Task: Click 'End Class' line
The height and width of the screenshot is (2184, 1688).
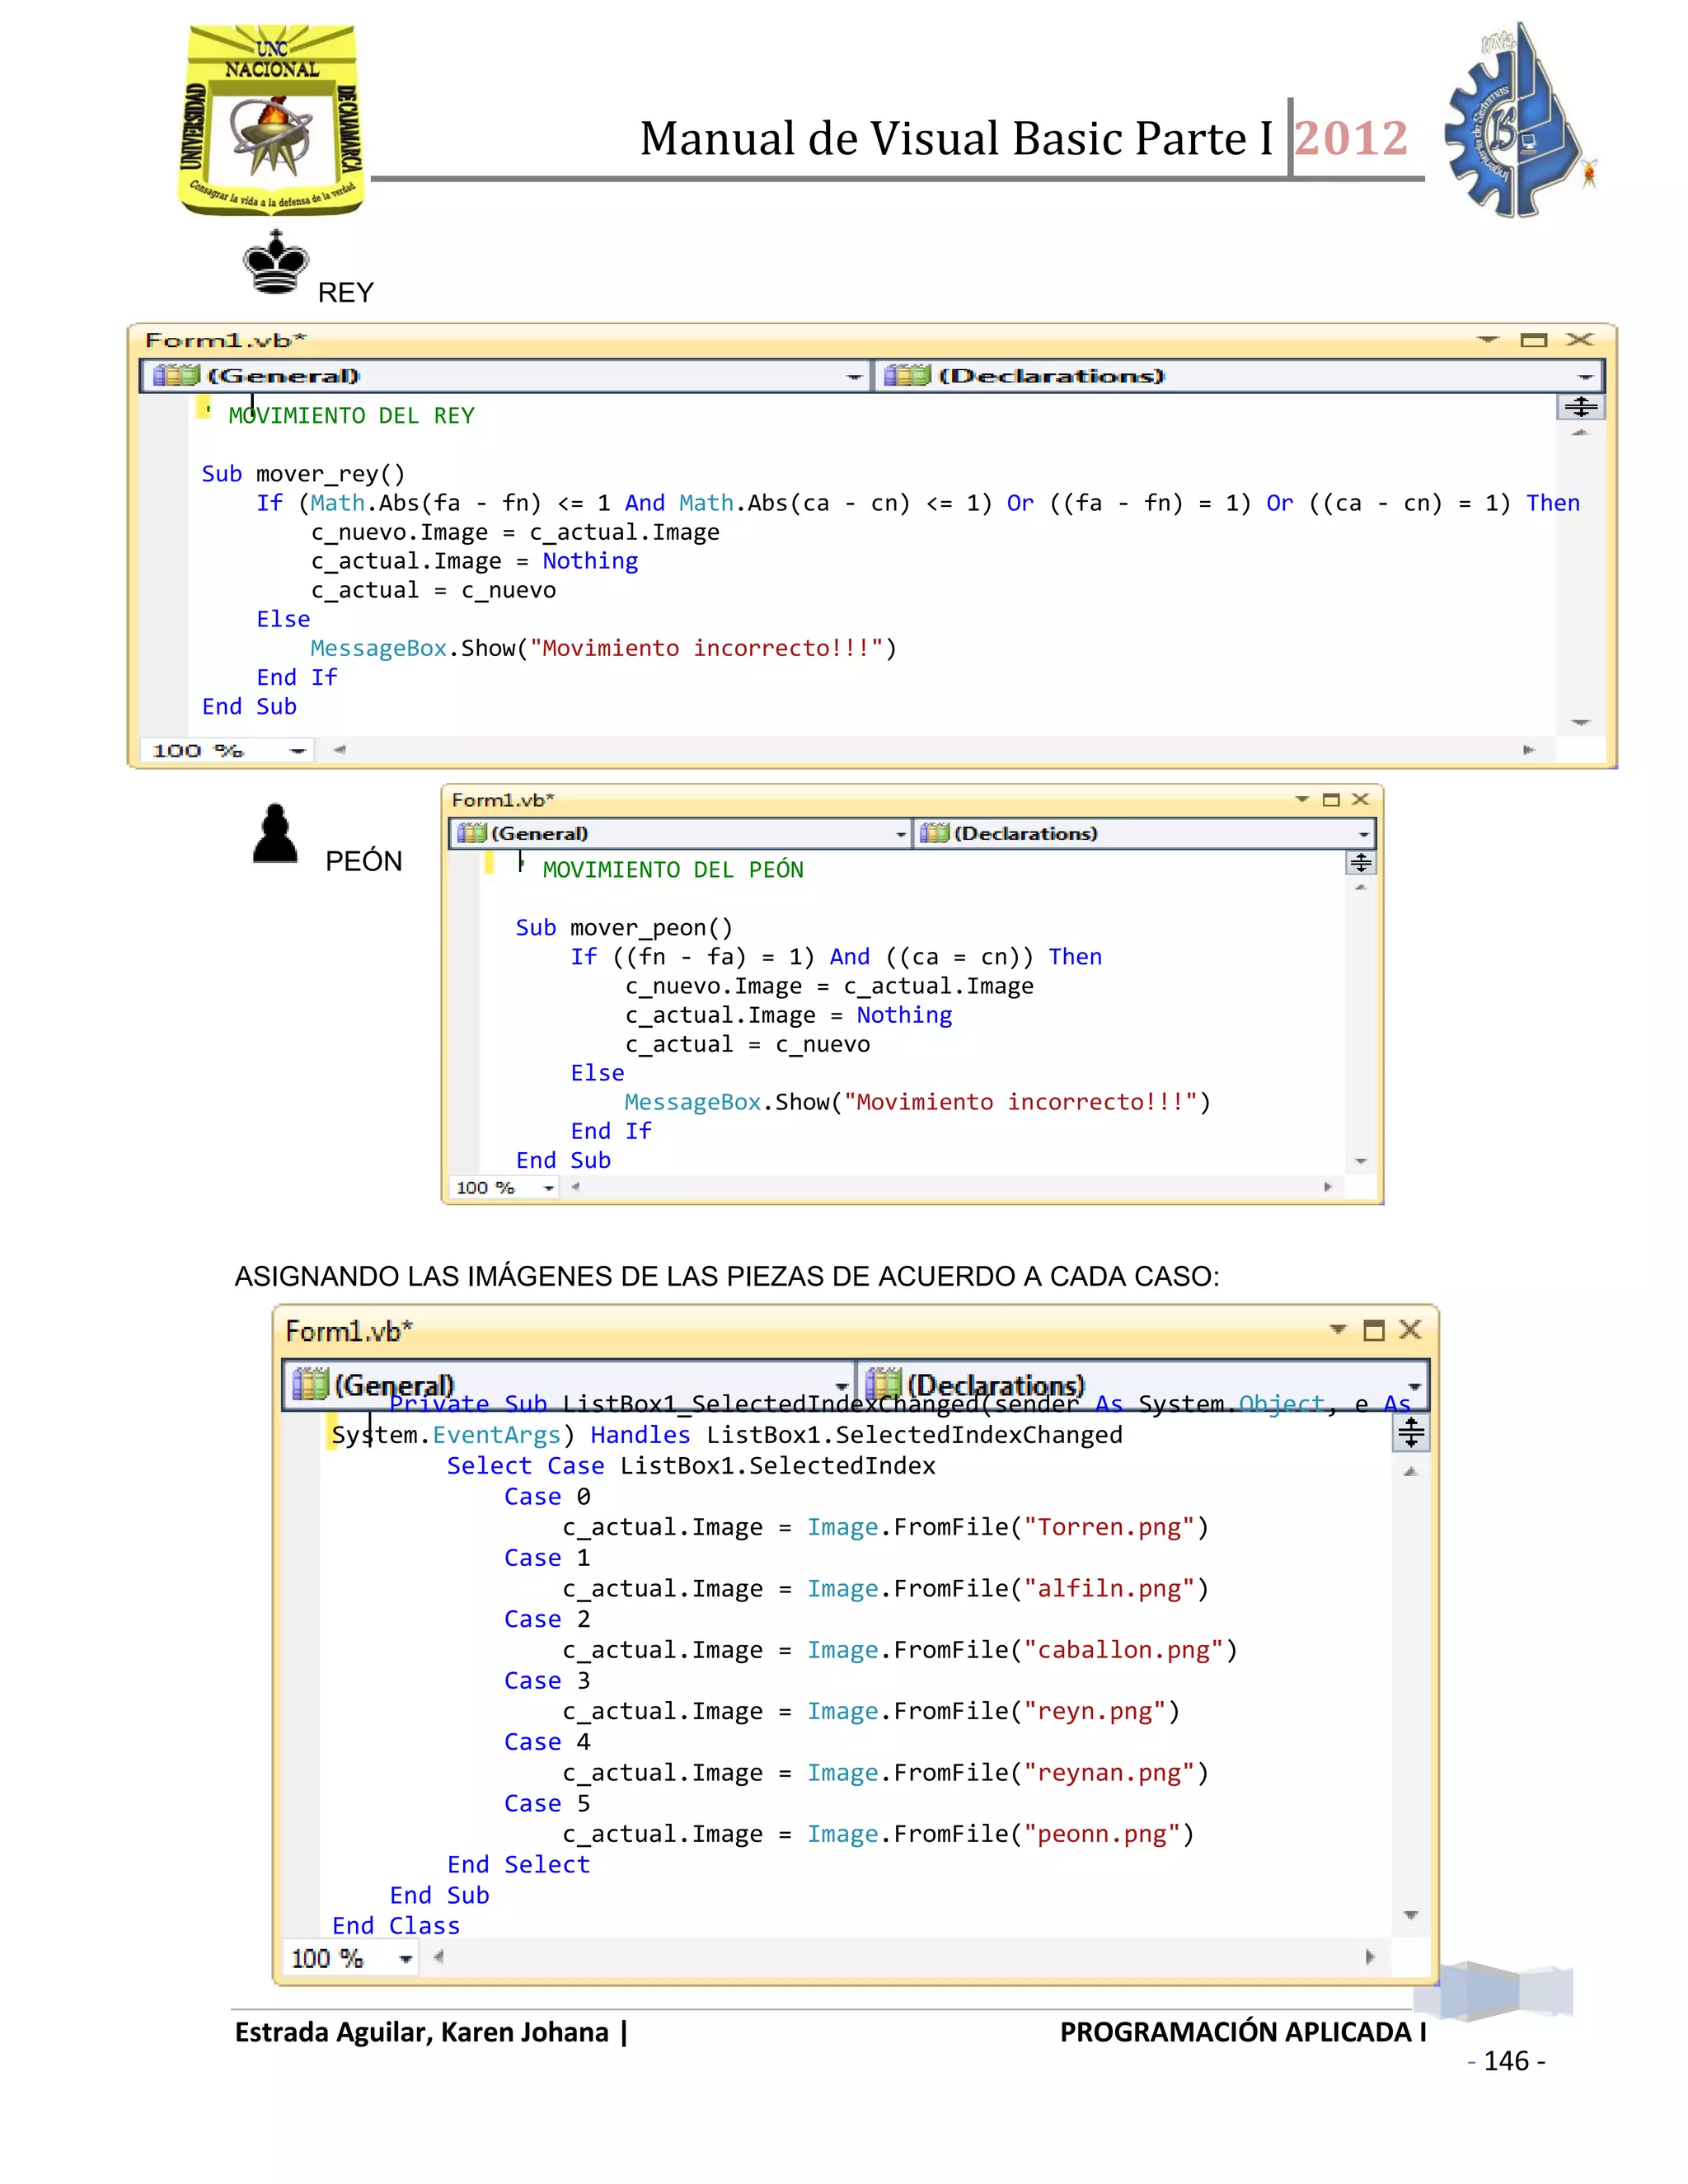Action: click(x=396, y=1926)
